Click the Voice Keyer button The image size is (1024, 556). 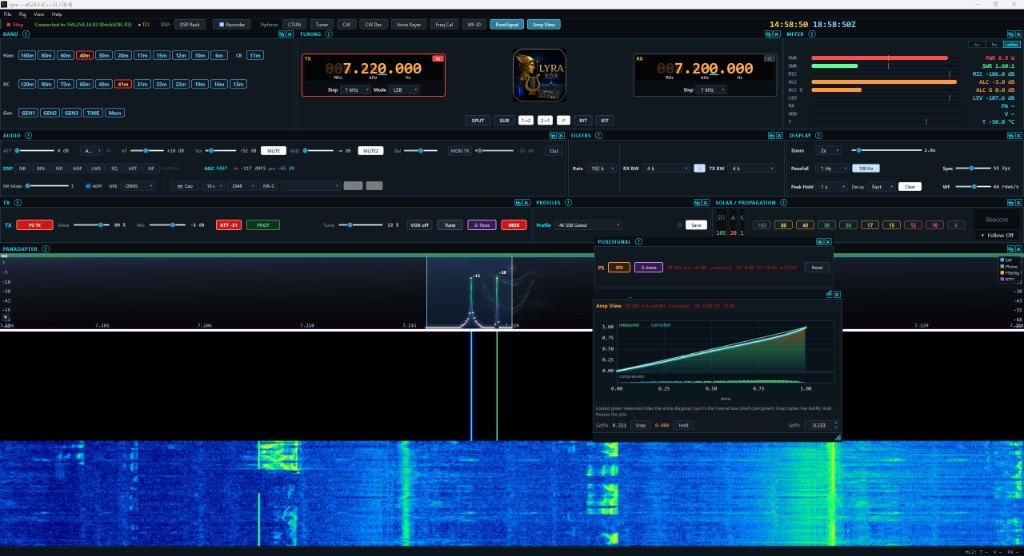click(x=409, y=24)
